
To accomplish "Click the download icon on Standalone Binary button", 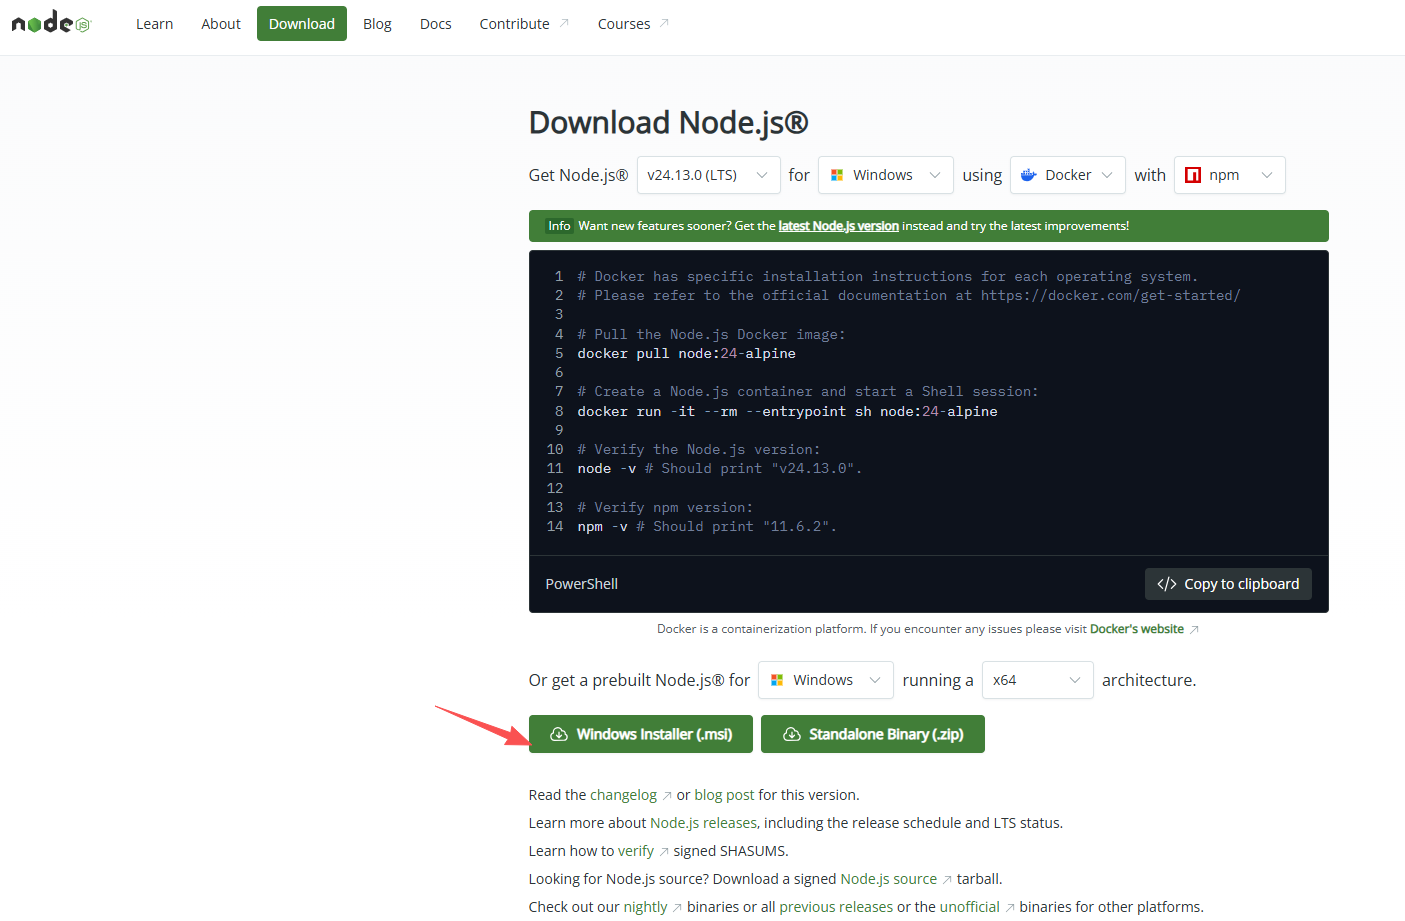I will [x=791, y=734].
